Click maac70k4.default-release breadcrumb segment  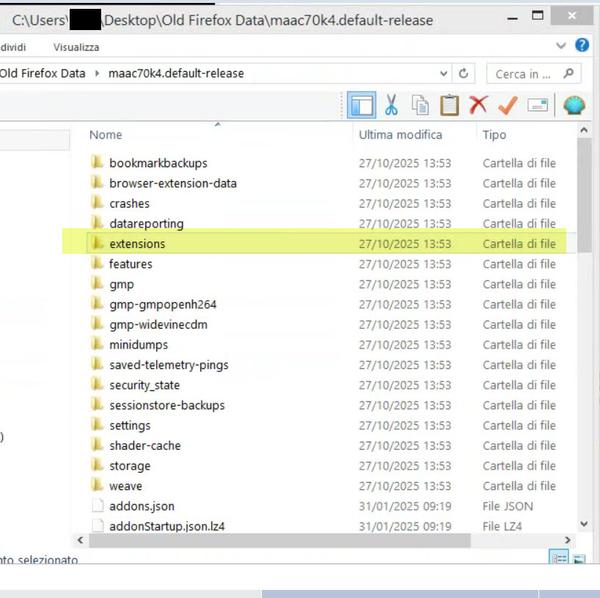point(176,73)
